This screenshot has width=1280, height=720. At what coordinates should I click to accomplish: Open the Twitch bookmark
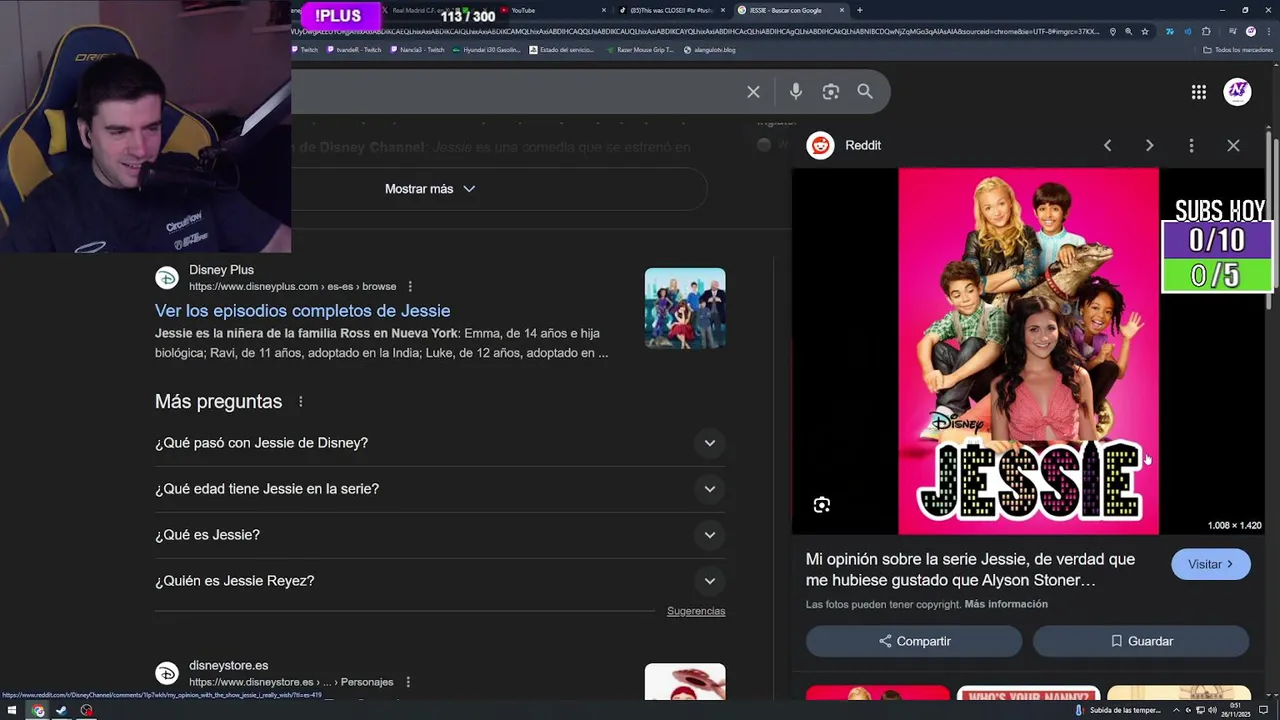305,50
